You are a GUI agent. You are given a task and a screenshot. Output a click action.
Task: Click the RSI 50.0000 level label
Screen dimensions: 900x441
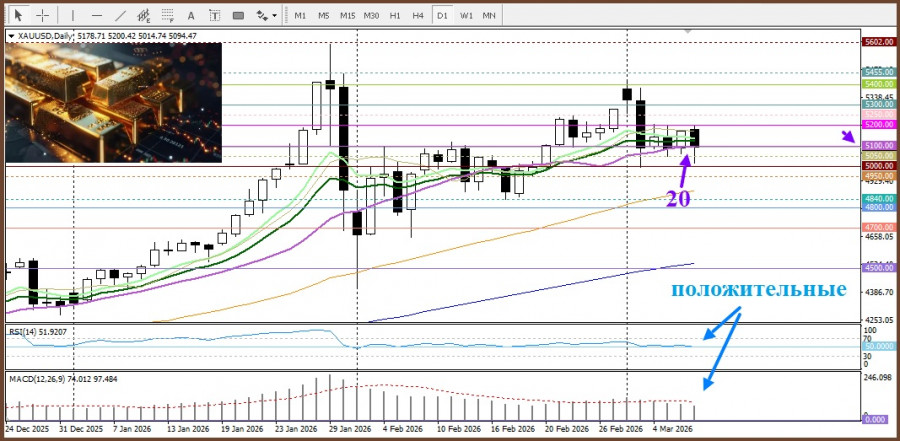pos(880,347)
